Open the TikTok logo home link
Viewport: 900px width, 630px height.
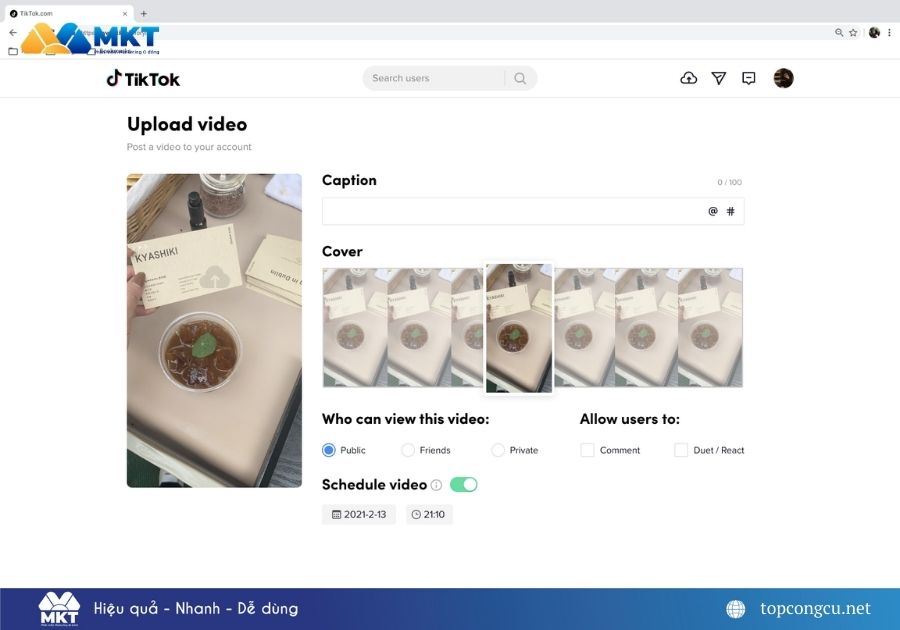(x=143, y=79)
